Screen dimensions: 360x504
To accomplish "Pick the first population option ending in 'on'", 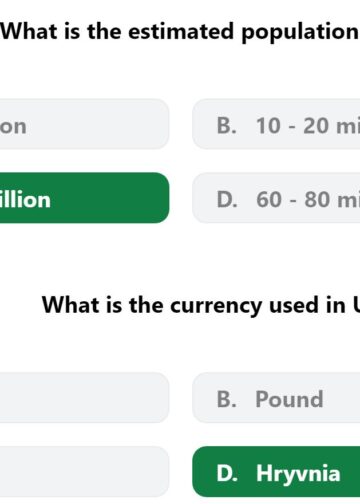I will click(84, 124).
